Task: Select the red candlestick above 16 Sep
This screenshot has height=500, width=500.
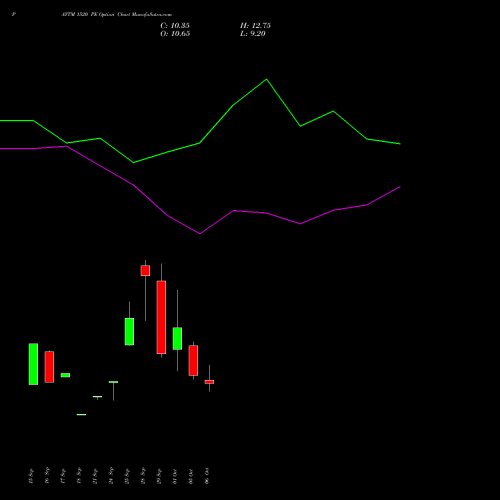Action: (49, 367)
